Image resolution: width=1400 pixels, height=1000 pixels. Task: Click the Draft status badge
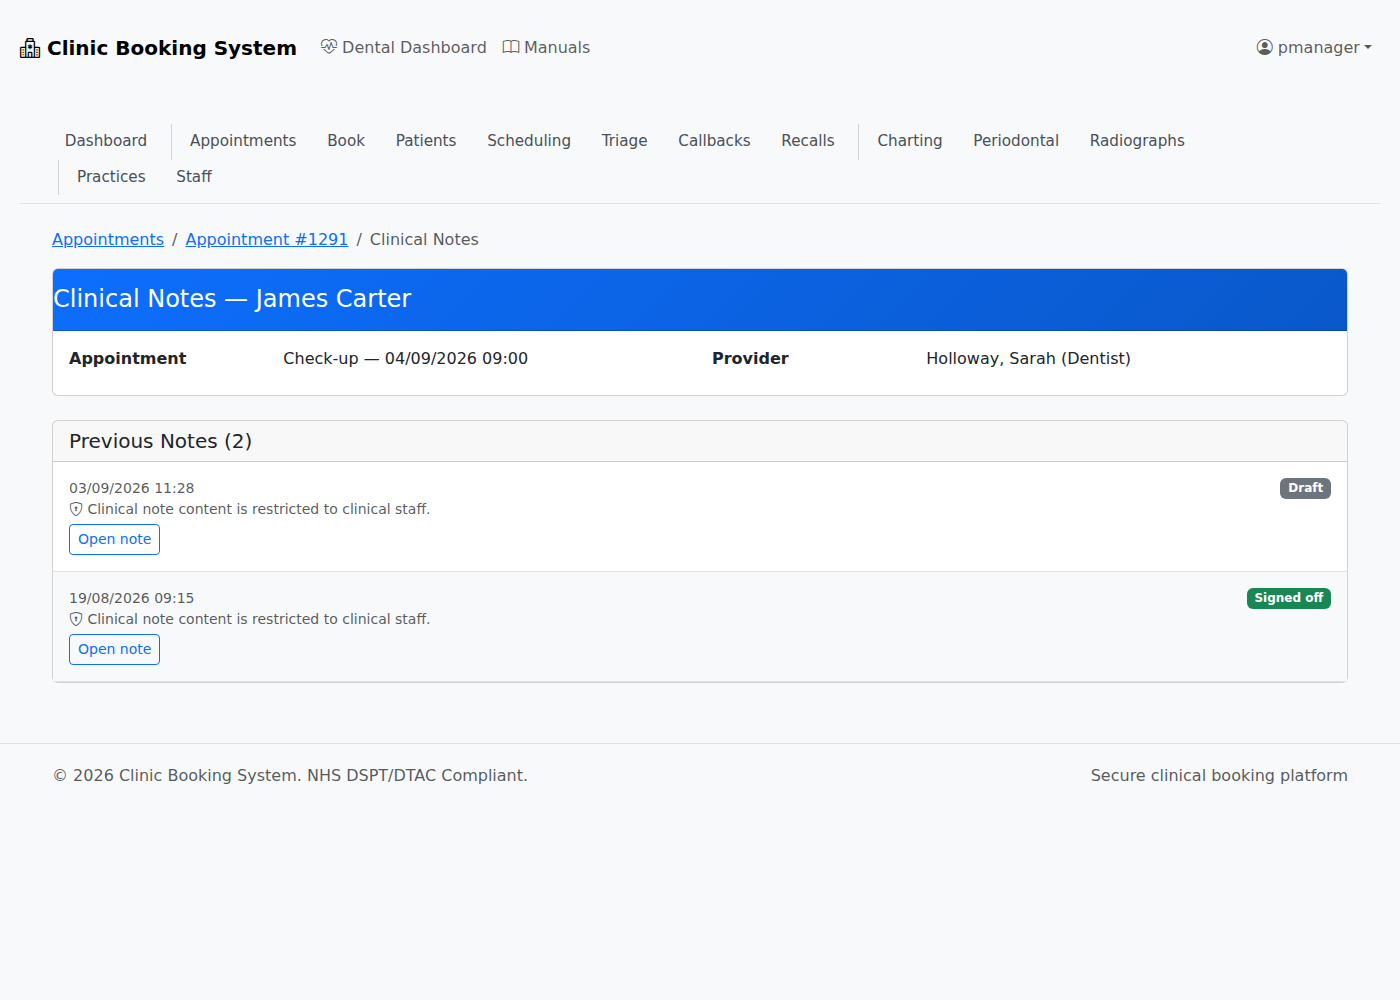(x=1305, y=488)
